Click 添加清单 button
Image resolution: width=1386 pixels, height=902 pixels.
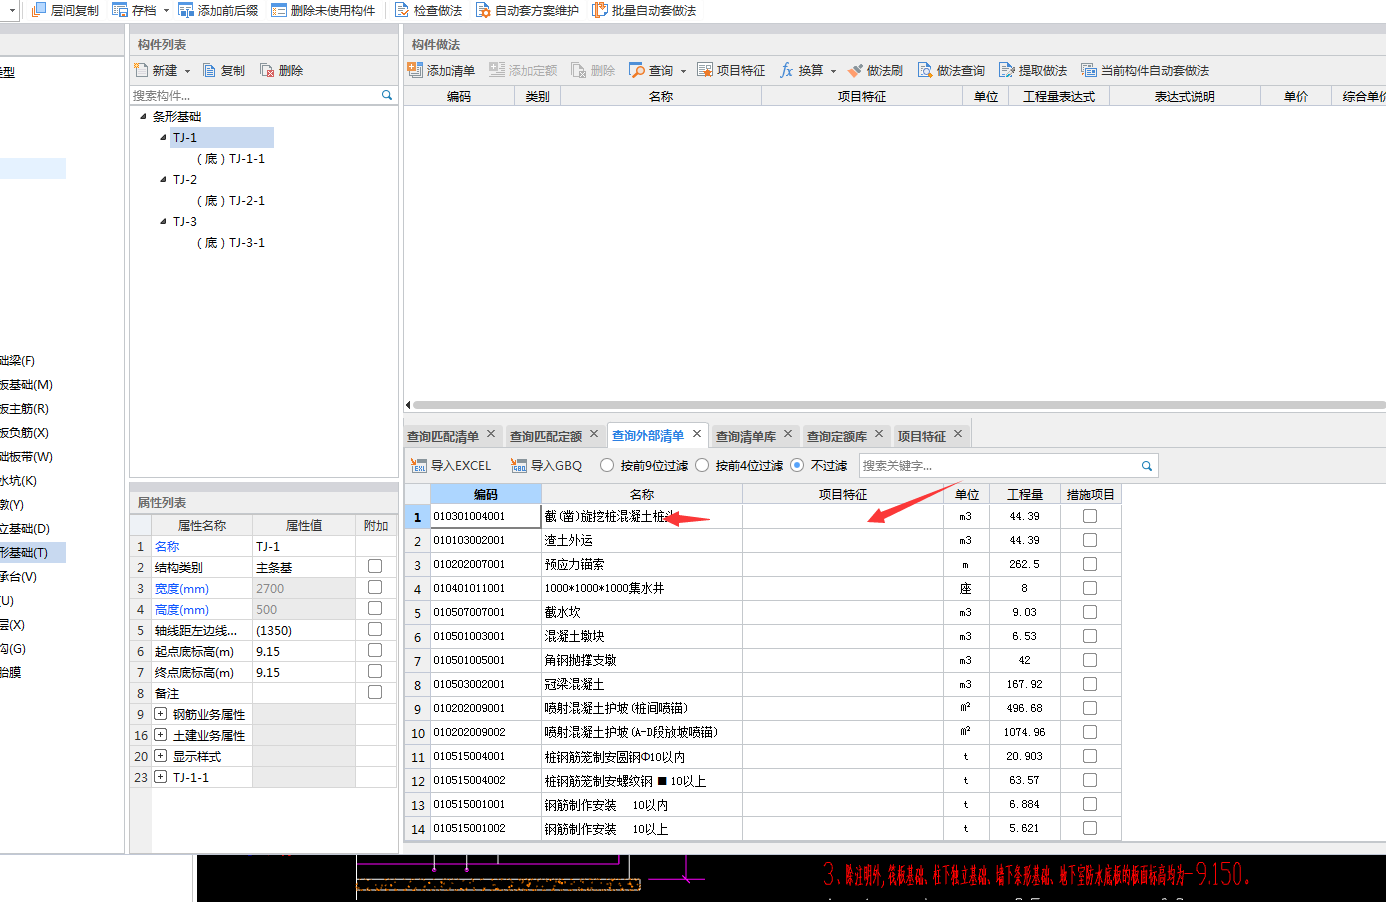click(x=441, y=70)
